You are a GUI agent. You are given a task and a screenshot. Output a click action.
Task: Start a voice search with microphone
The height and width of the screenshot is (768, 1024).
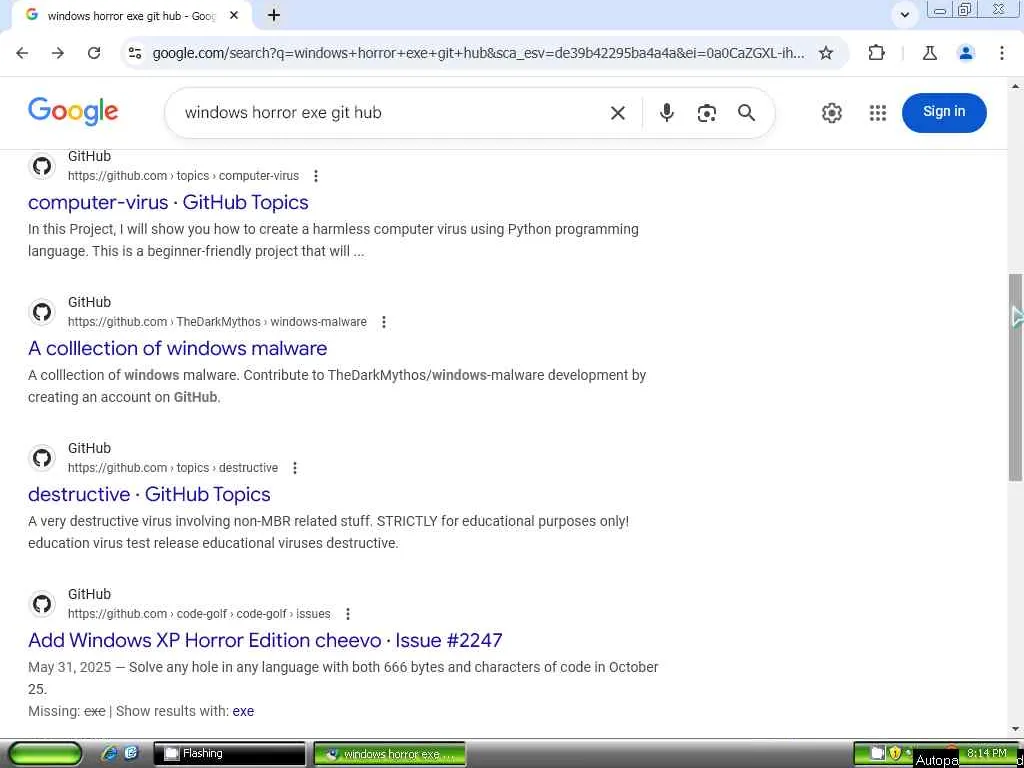coord(666,113)
